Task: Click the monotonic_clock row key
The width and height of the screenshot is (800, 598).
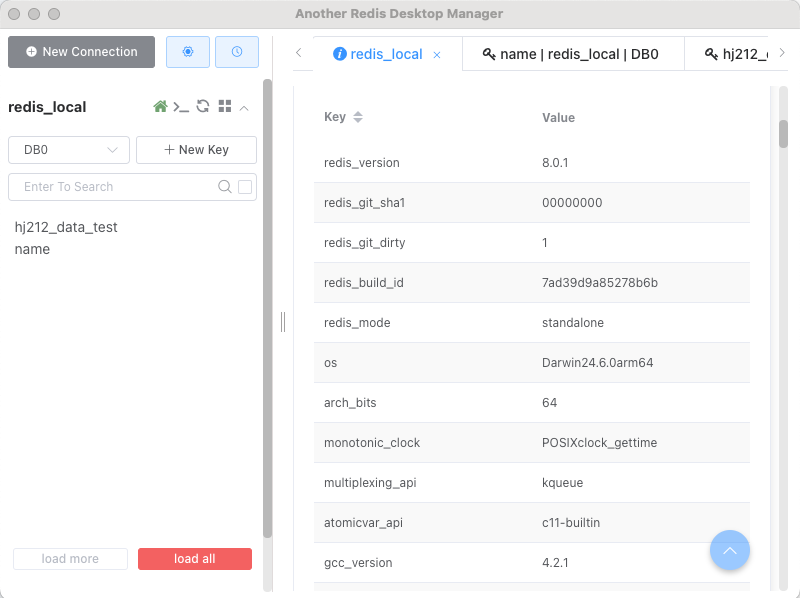Action: click(x=372, y=443)
